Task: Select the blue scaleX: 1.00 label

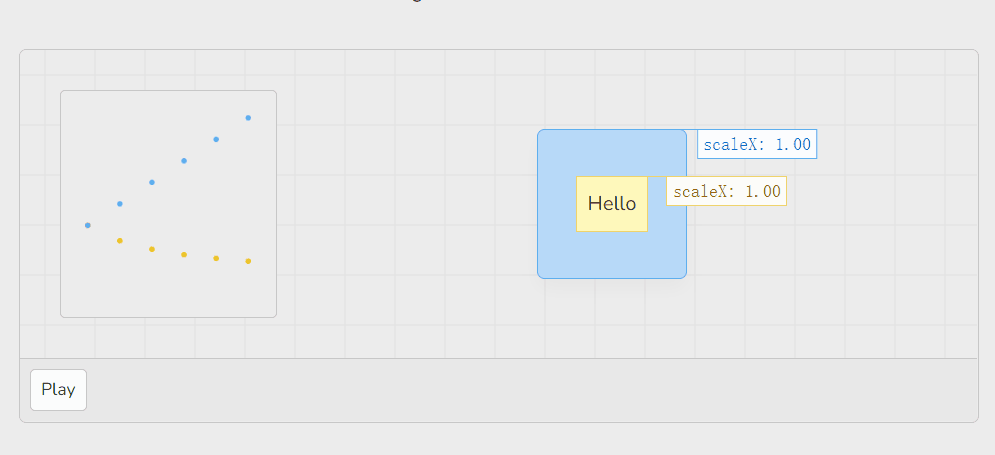Action: pos(757,144)
